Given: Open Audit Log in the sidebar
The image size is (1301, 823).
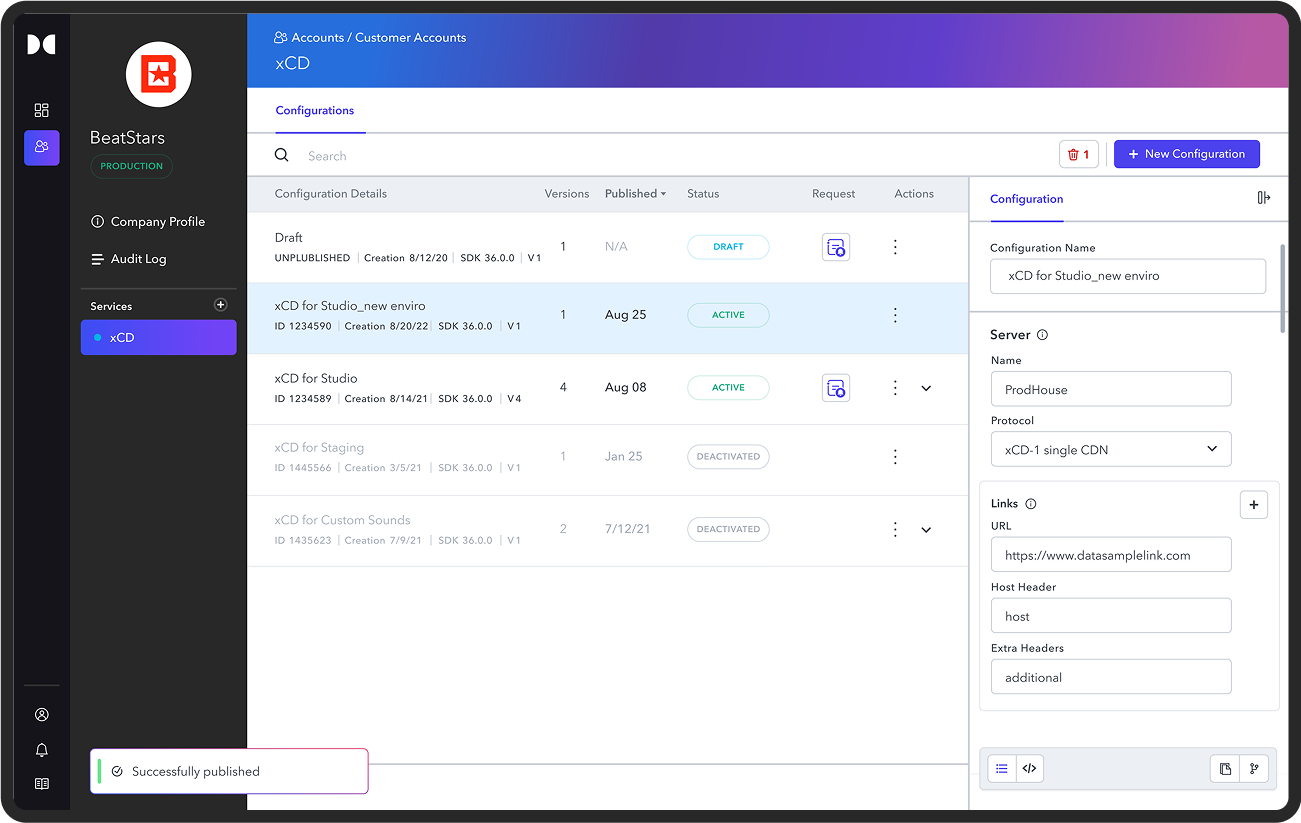Looking at the screenshot, I should 138,259.
